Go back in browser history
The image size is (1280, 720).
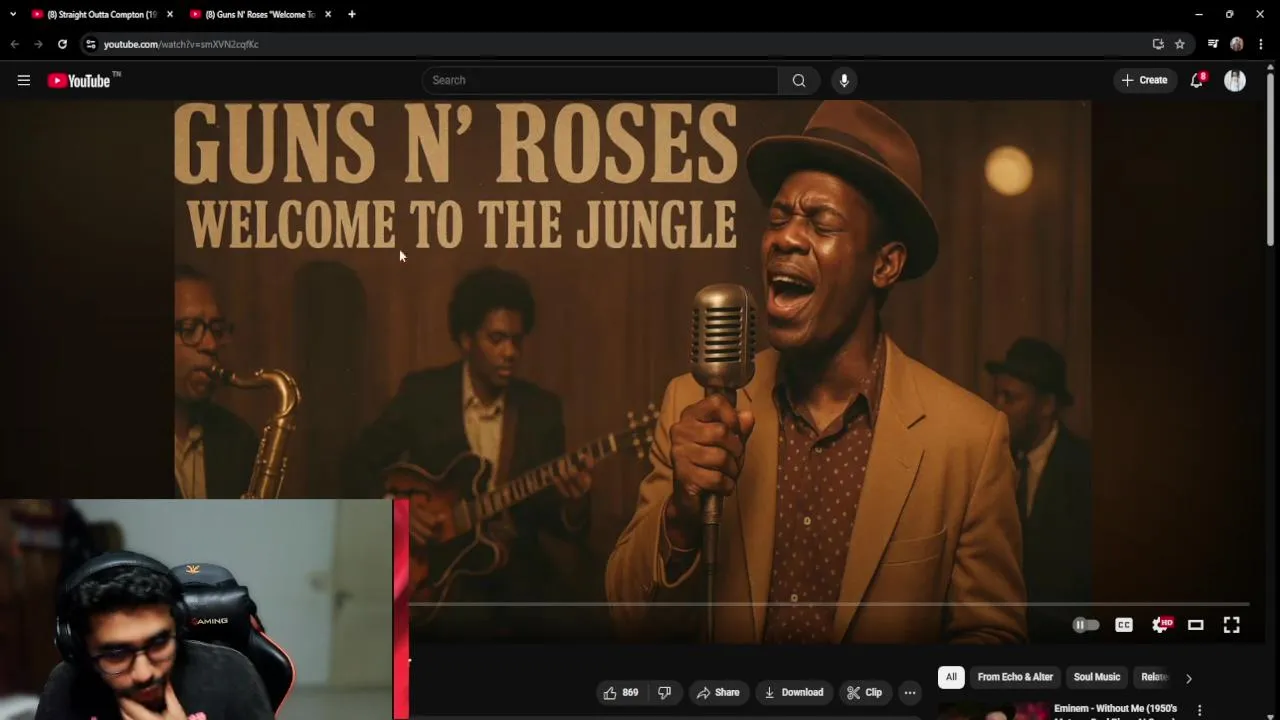[x=14, y=44]
